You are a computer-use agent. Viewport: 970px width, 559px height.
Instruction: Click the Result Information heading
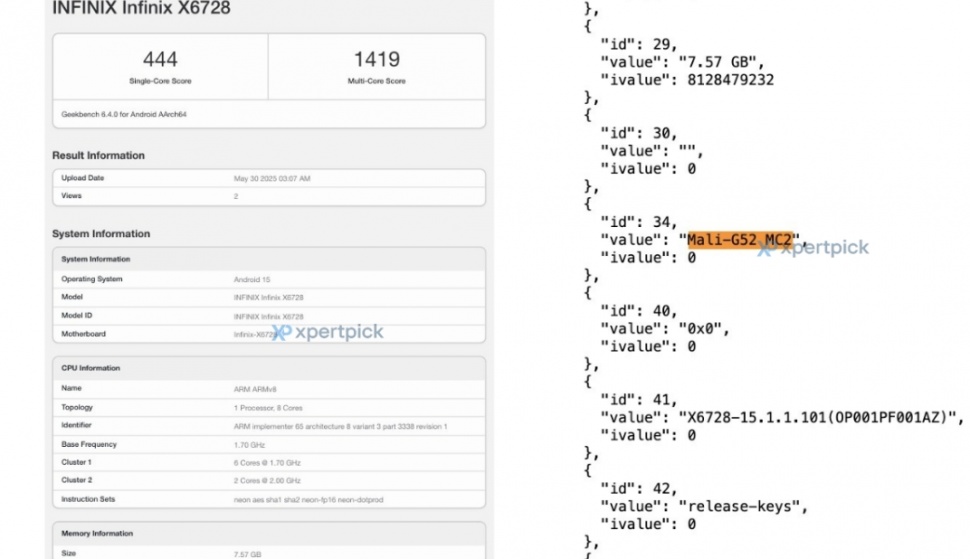tap(98, 155)
